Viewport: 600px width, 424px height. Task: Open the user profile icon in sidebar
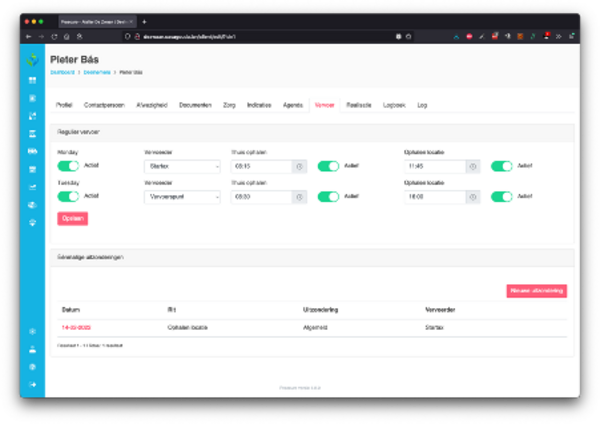[32, 349]
